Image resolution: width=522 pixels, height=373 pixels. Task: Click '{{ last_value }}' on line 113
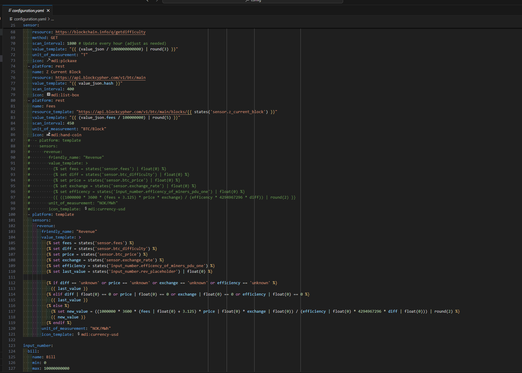click(x=69, y=289)
